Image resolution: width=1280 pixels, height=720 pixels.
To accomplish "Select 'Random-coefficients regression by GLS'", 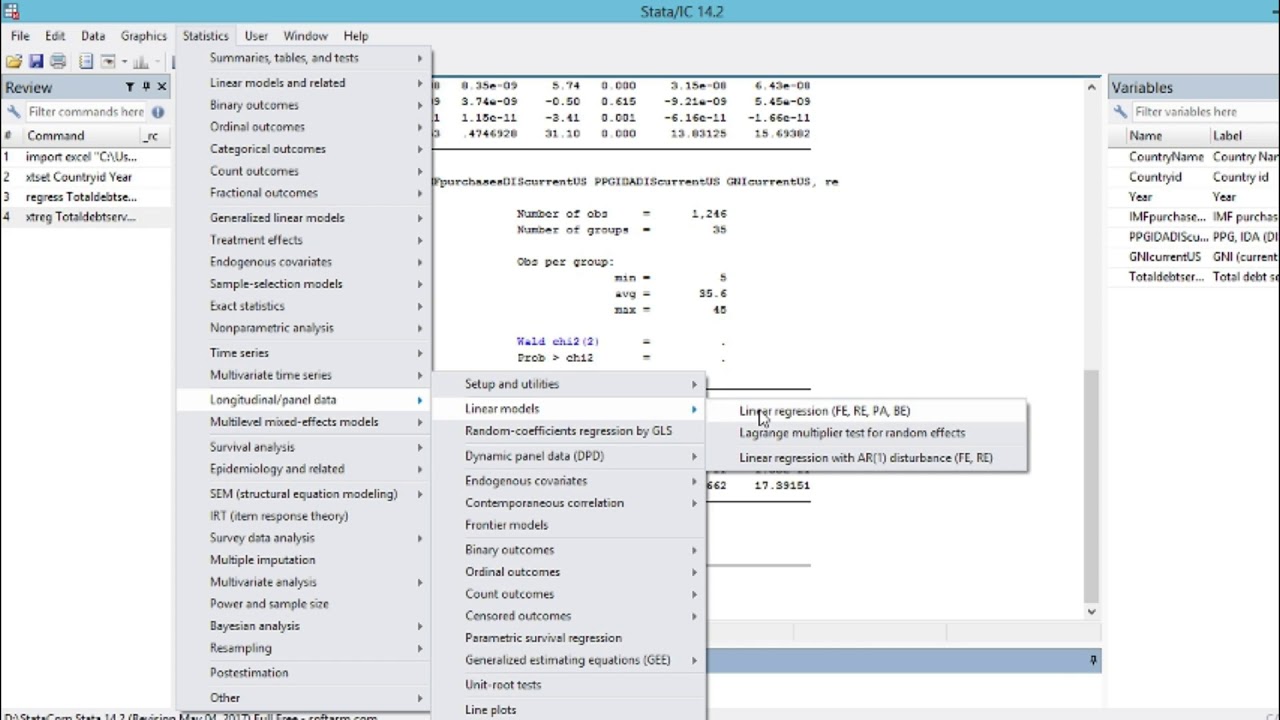I will (x=569, y=431).
